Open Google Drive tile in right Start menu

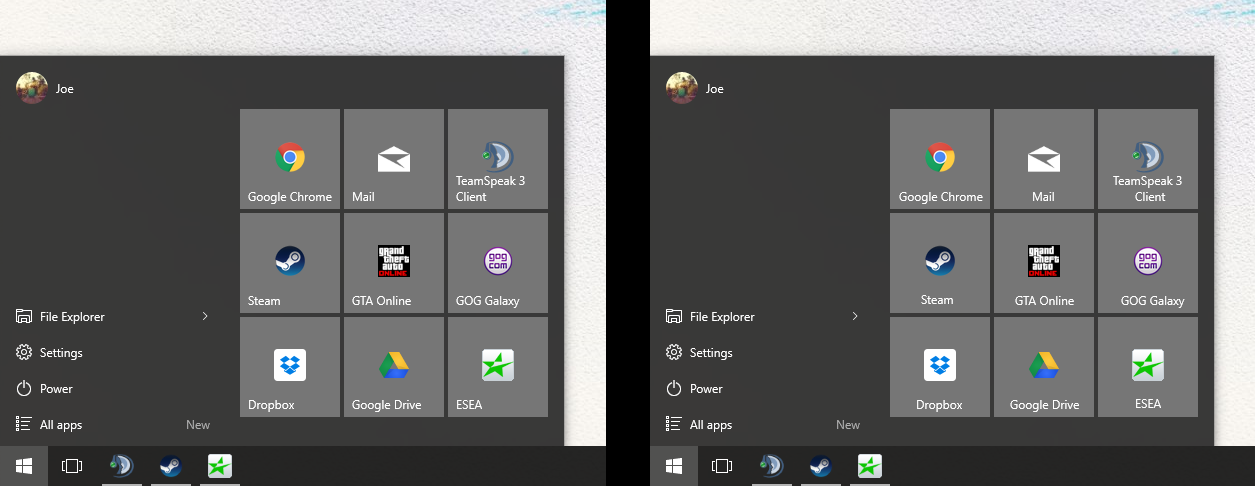[x=1044, y=367]
